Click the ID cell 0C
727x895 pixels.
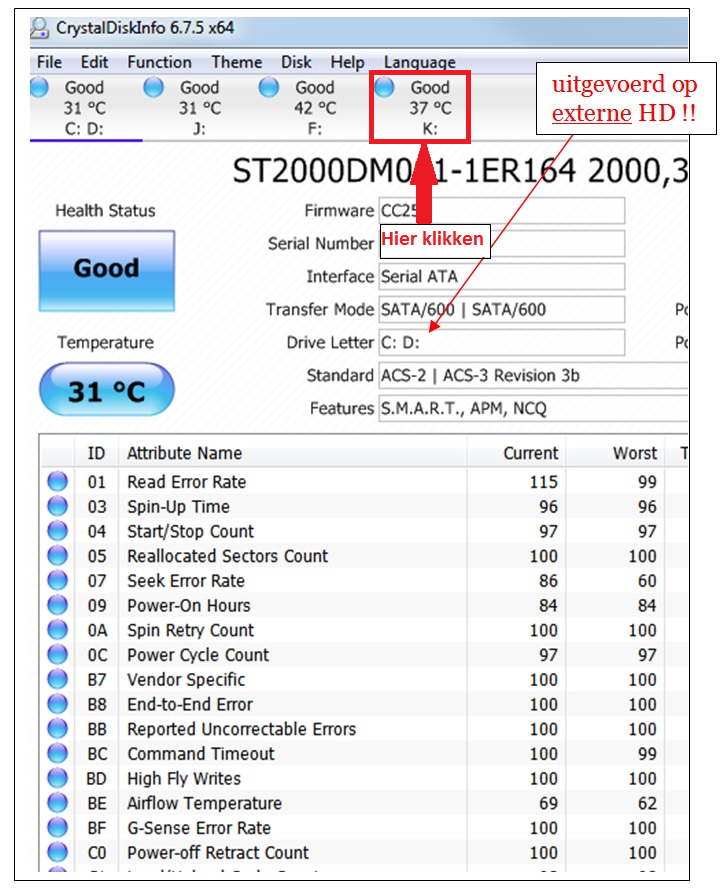click(x=97, y=655)
